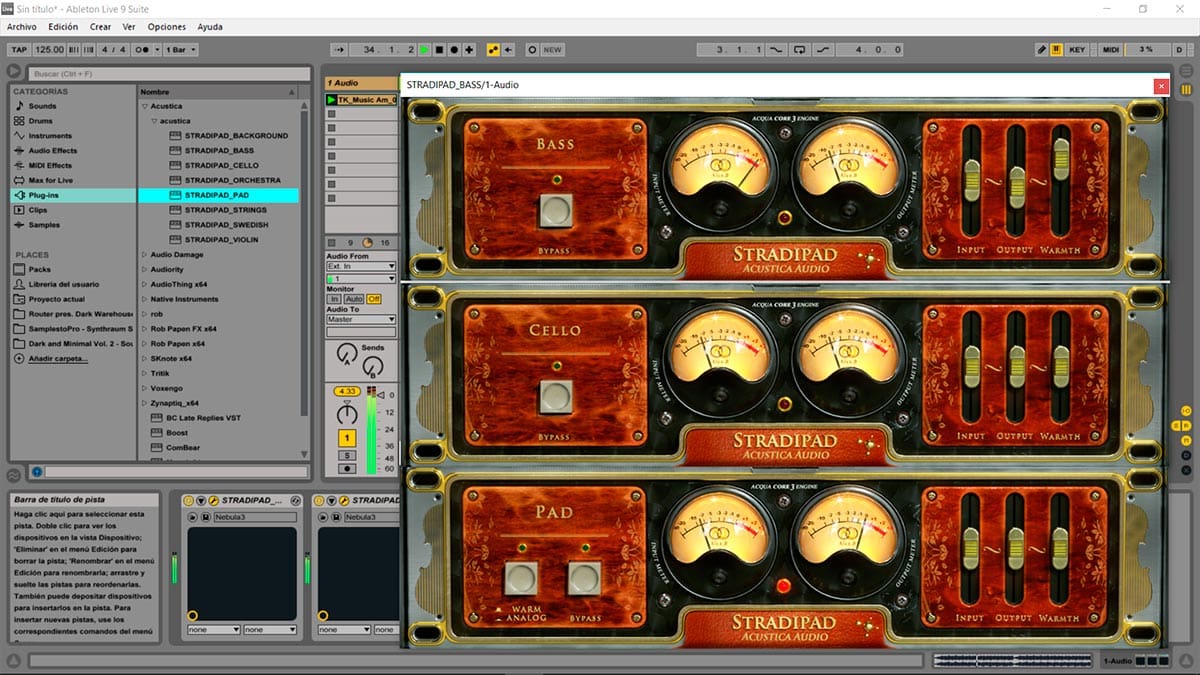
Task: Set Monitor to Auto
Action: [354, 299]
